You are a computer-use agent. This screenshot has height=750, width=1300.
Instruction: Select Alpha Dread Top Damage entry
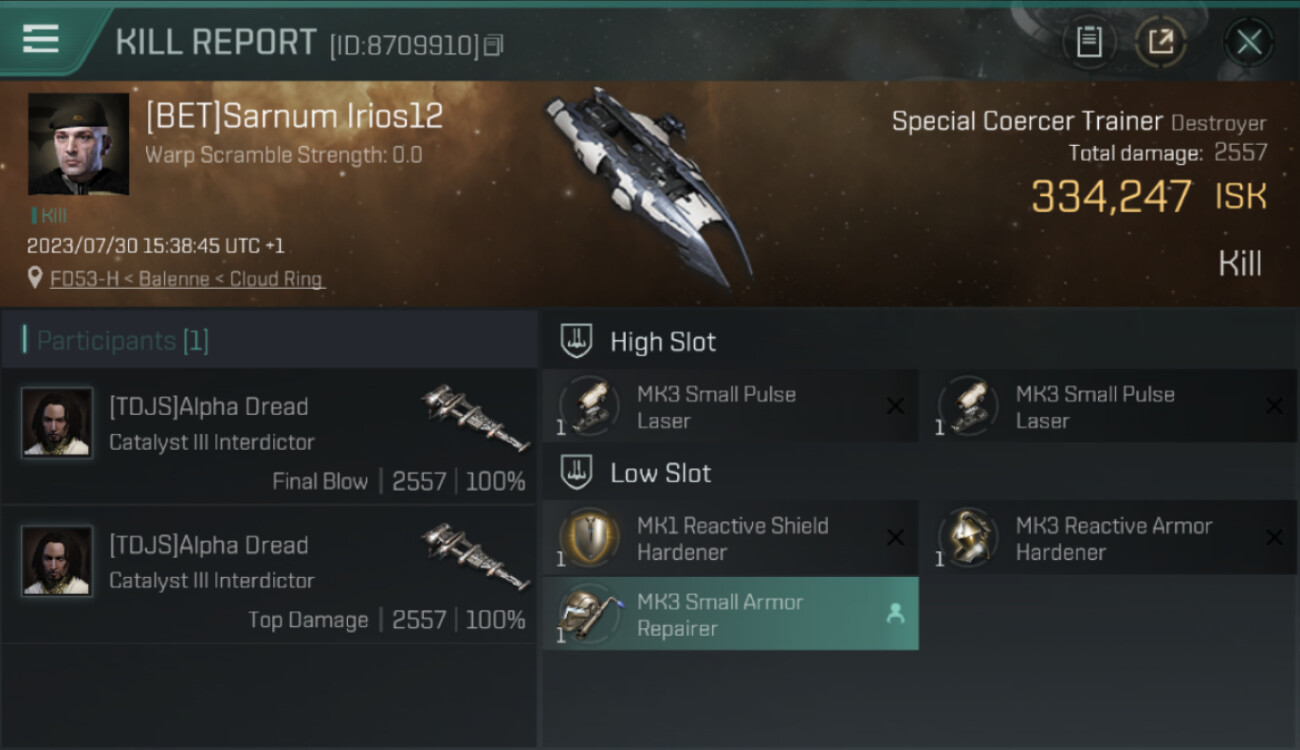click(x=269, y=575)
